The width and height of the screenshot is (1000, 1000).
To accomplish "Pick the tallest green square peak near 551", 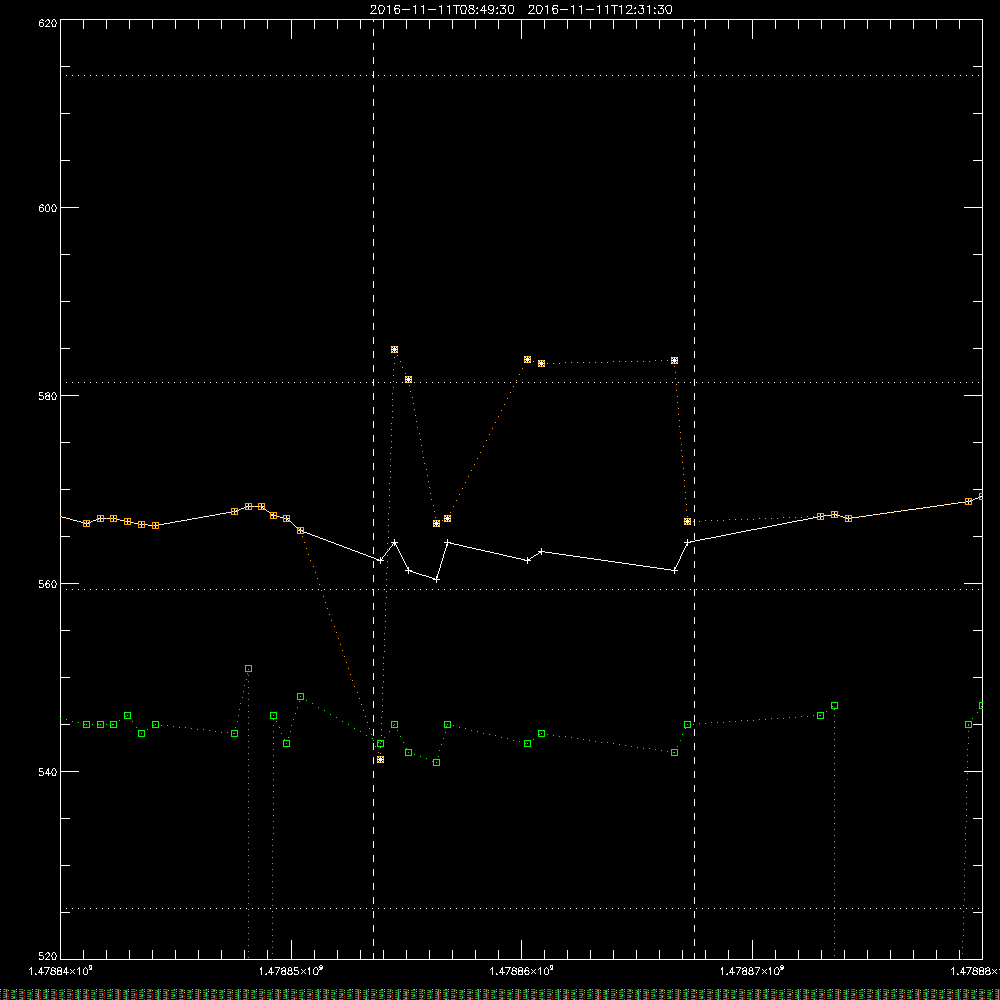I will point(249,668).
